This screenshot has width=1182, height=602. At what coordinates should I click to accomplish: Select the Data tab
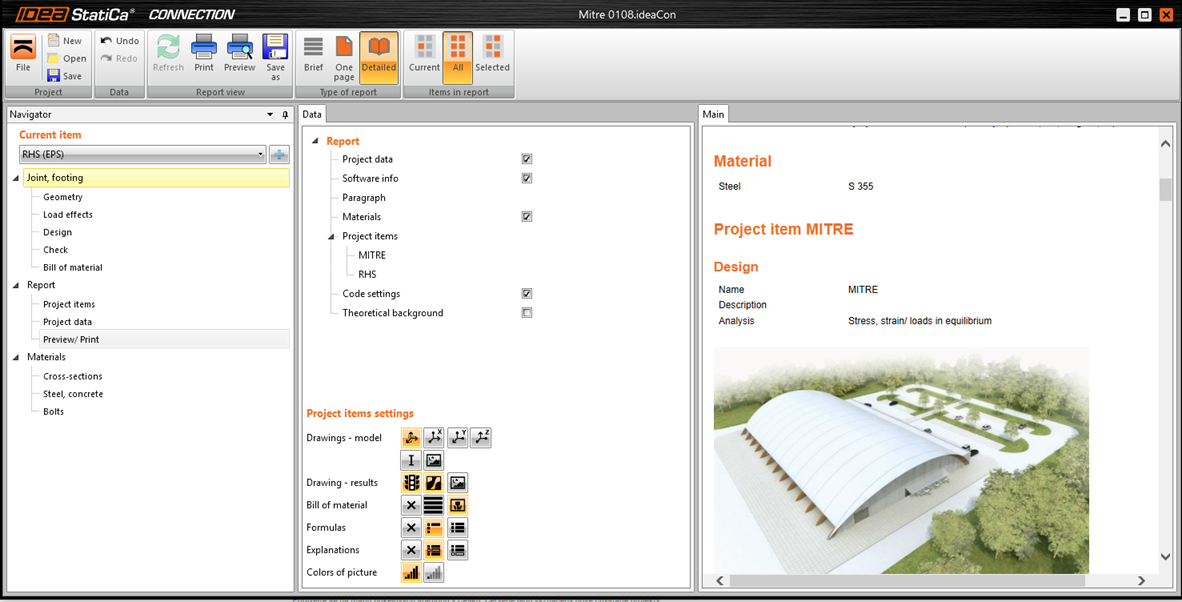click(x=312, y=114)
